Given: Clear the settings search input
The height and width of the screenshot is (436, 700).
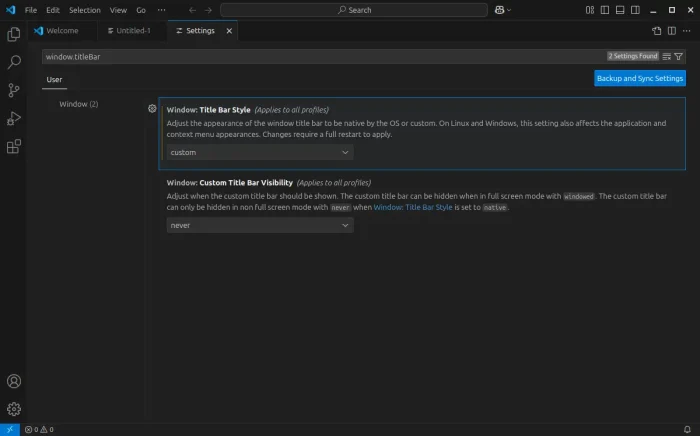Looking at the screenshot, I should 667,56.
